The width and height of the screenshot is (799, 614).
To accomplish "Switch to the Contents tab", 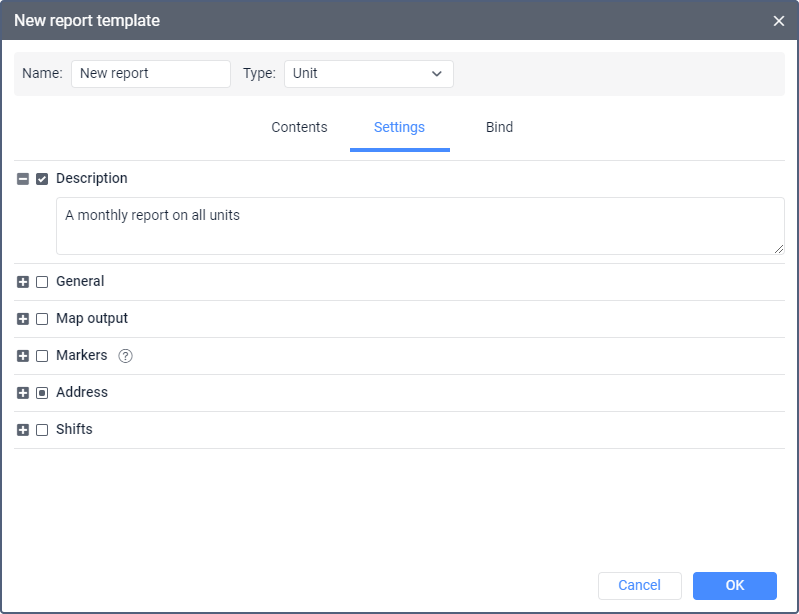I will (x=299, y=128).
